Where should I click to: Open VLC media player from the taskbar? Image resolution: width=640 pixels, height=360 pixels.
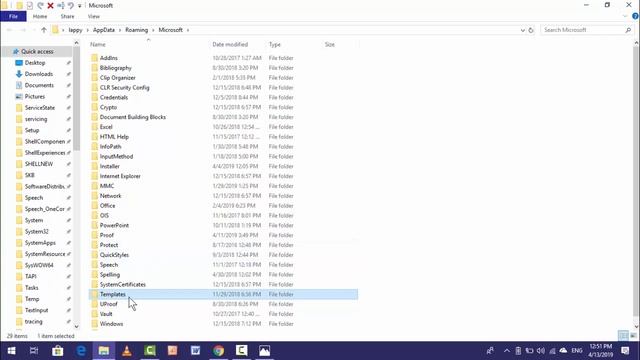tap(127, 351)
